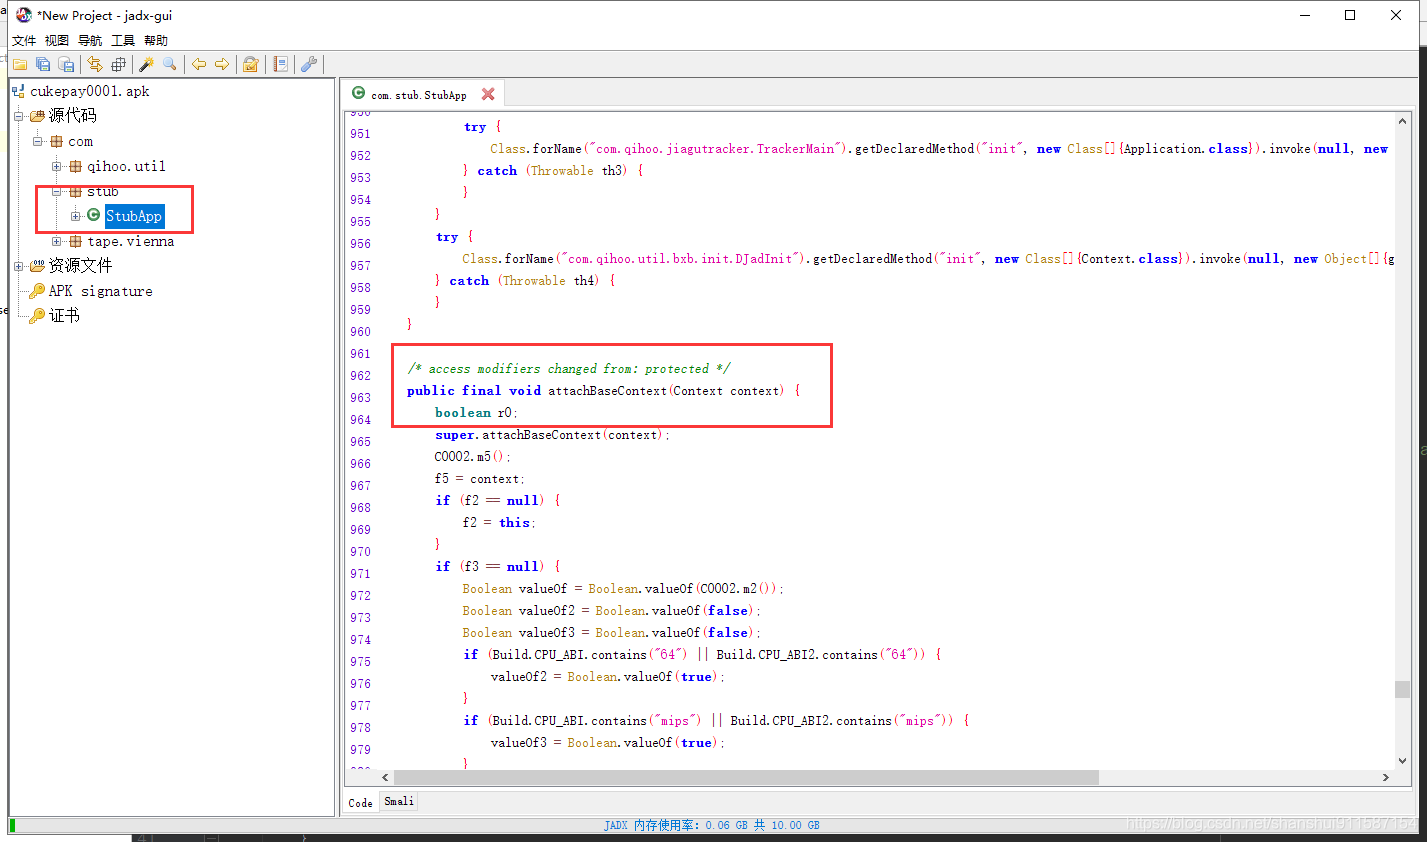
Task: Expand the qihoo.util package
Action: tap(56, 166)
